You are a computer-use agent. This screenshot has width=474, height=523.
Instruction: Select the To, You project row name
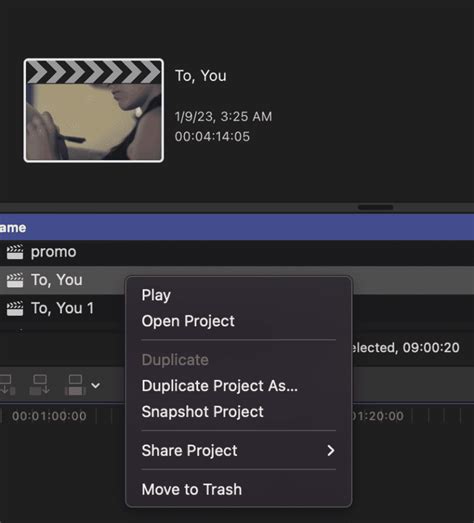tap(57, 280)
